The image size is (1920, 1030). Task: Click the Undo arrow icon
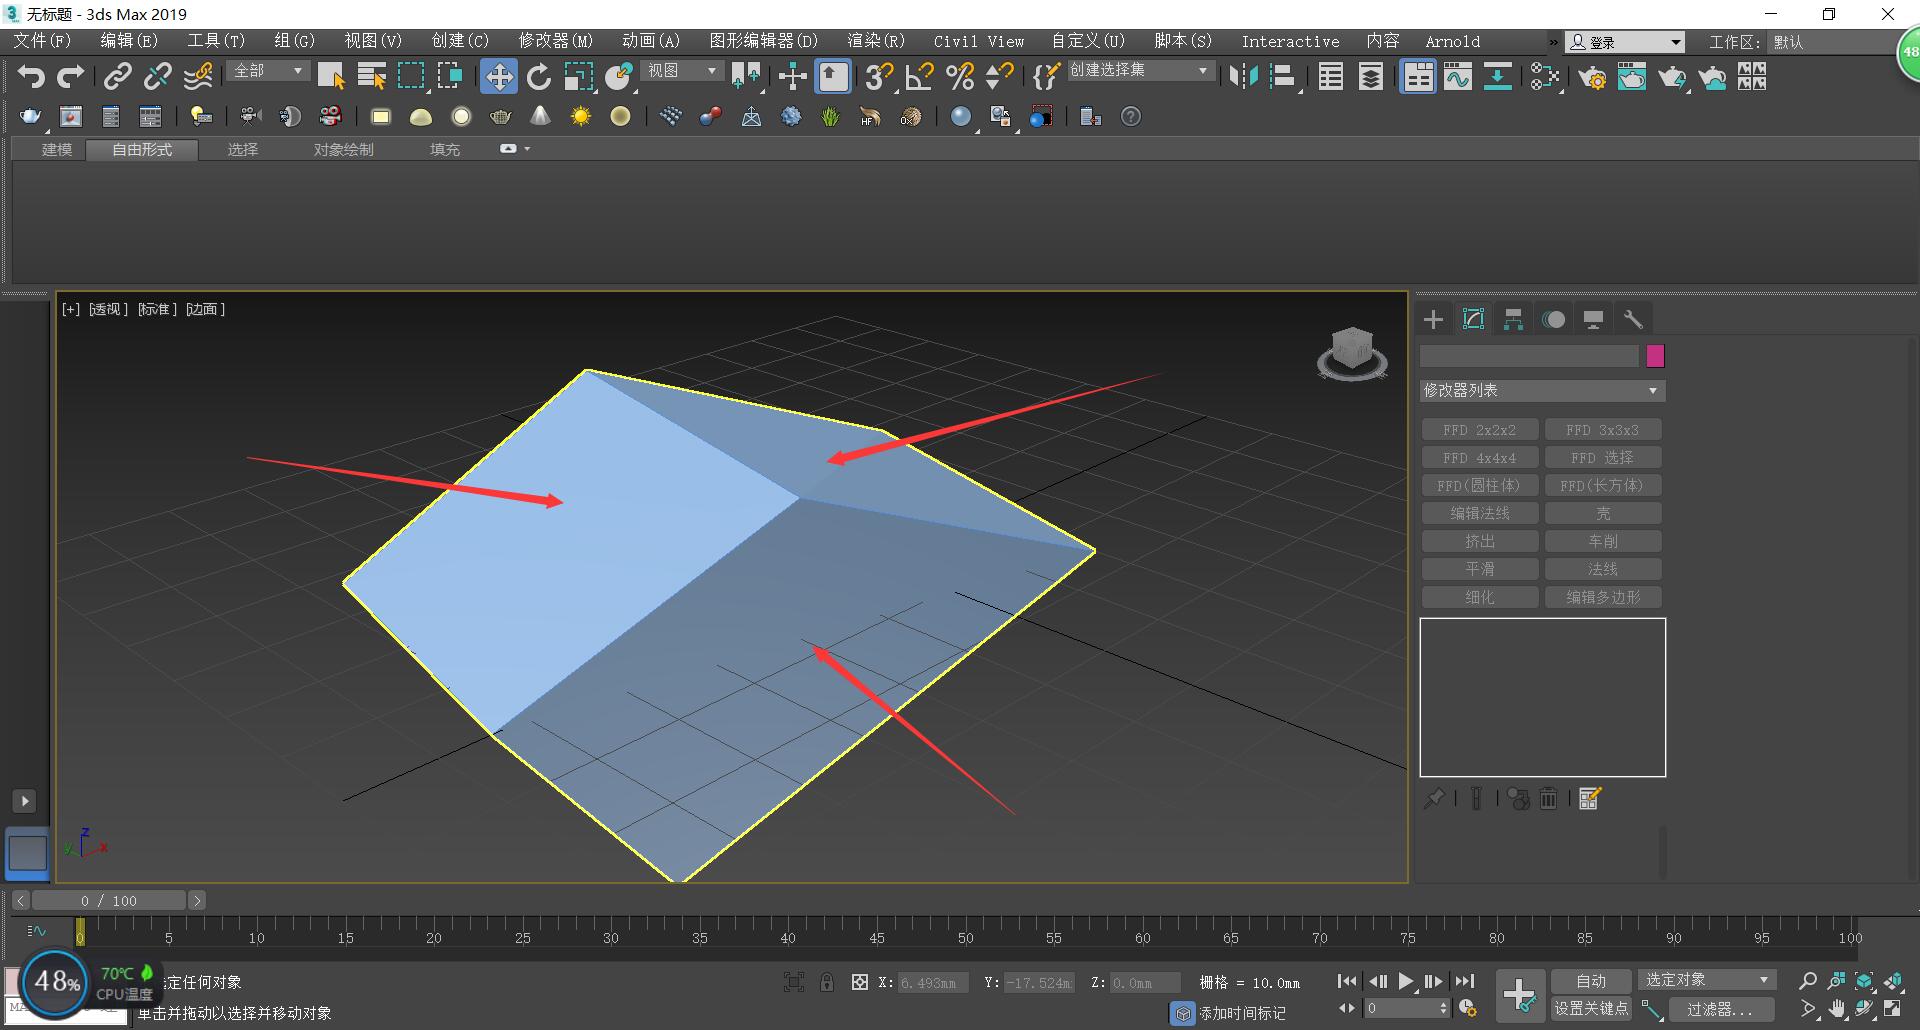(31, 77)
